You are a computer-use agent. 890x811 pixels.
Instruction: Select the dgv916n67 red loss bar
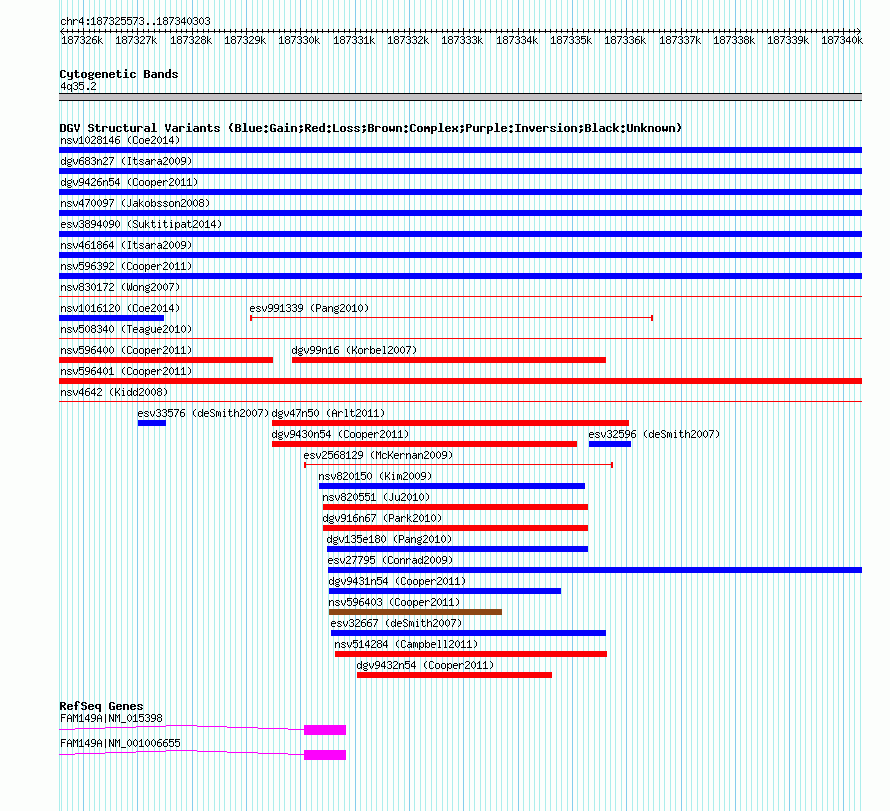(455, 528)
